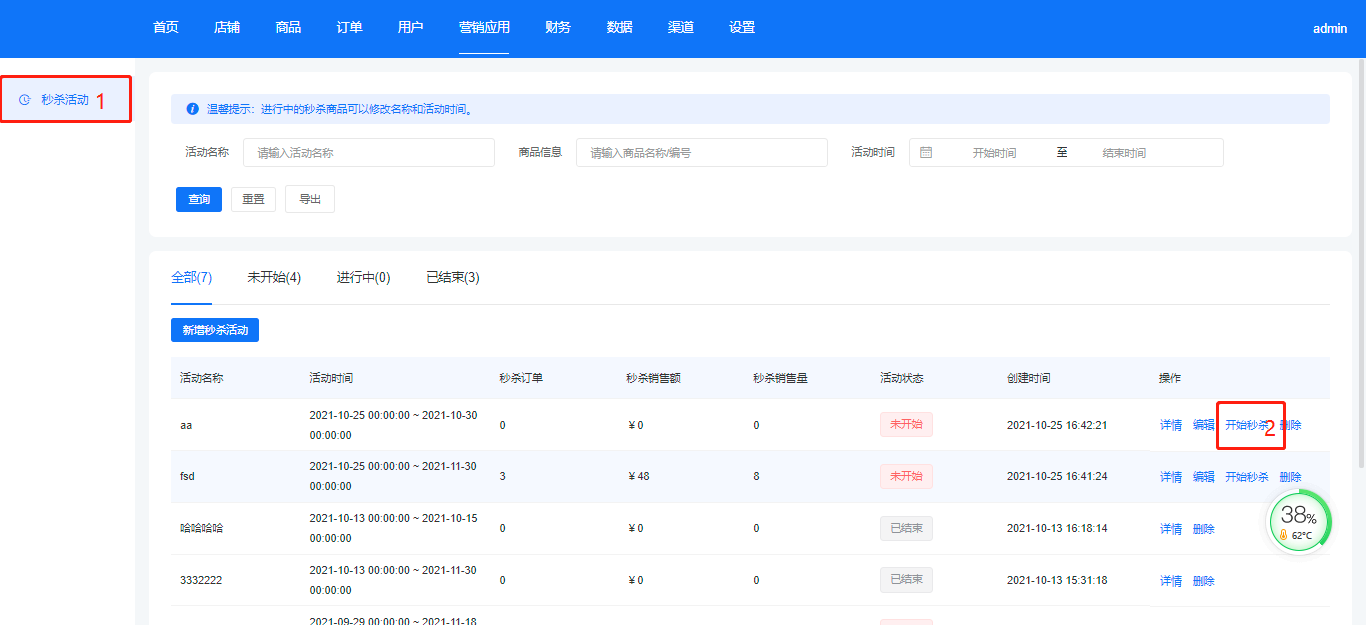Open the 营销应用 menu in the top bar

point(484,28)
